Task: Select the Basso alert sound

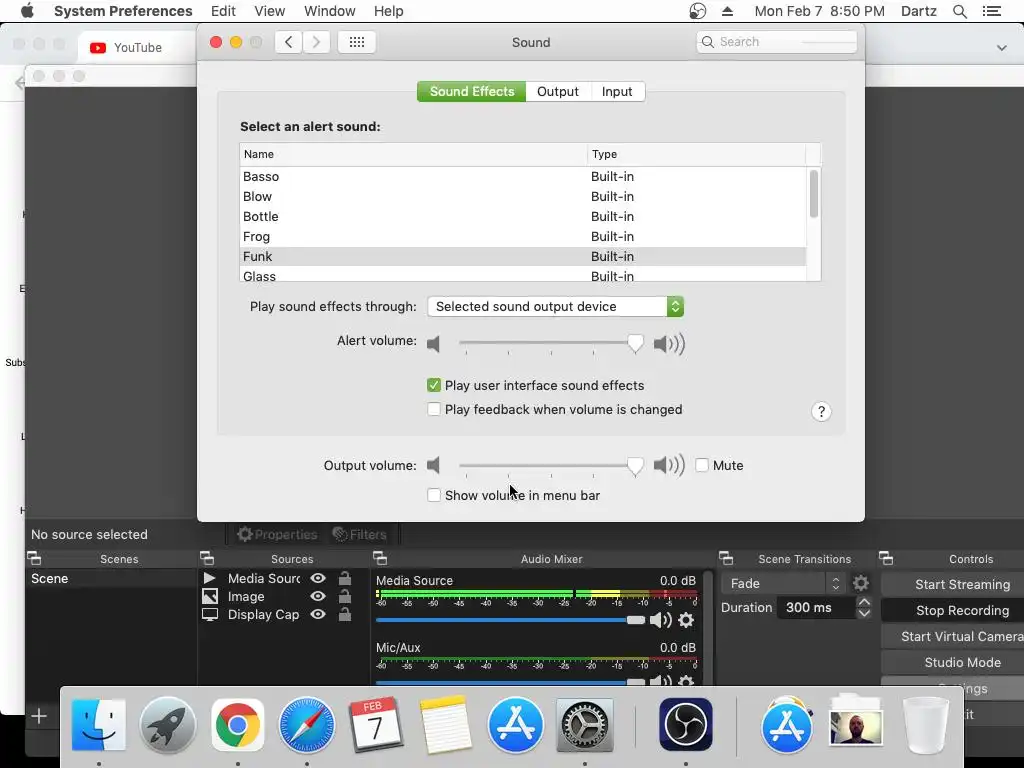Action: pyautogui.click(x=523, y=176)
